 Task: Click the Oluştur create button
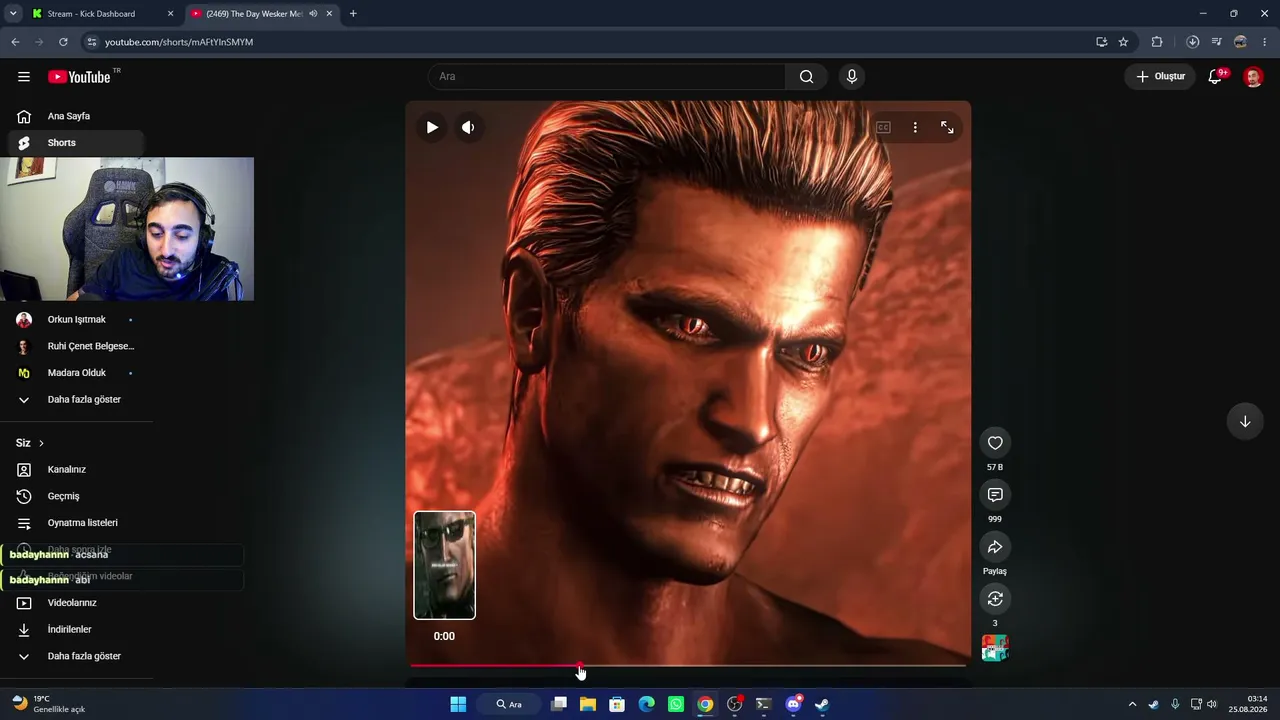point(1160,77)
